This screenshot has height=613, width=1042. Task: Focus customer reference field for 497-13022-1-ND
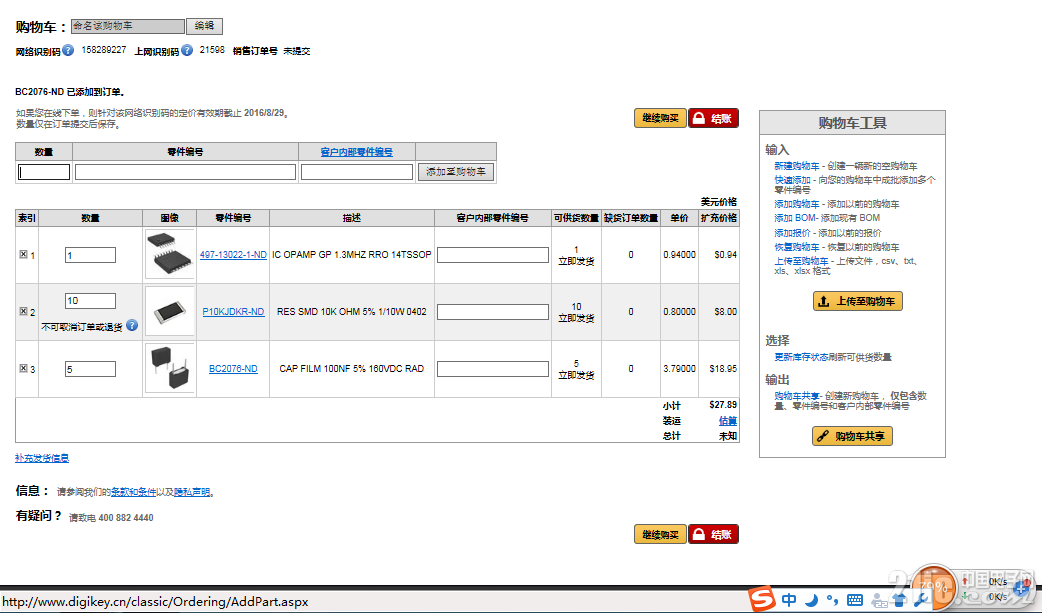493,255
